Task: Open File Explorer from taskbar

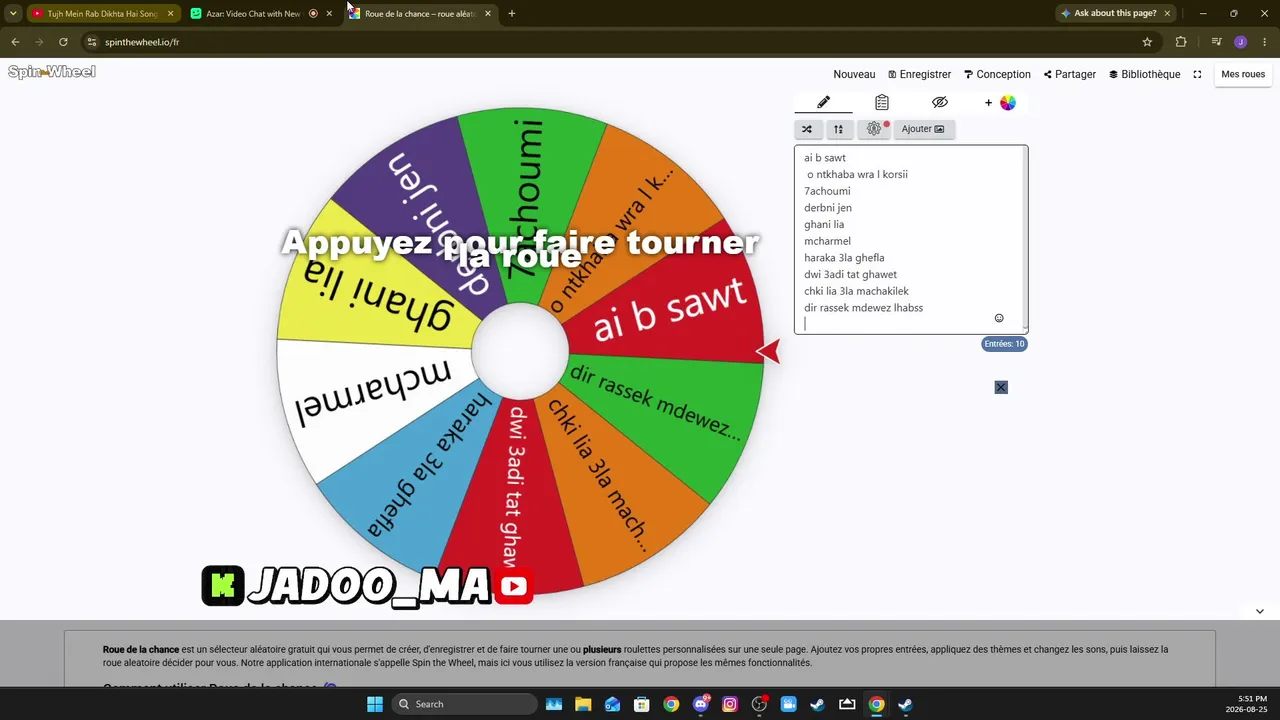Action: pyautogui.click(x=583, y=704)
